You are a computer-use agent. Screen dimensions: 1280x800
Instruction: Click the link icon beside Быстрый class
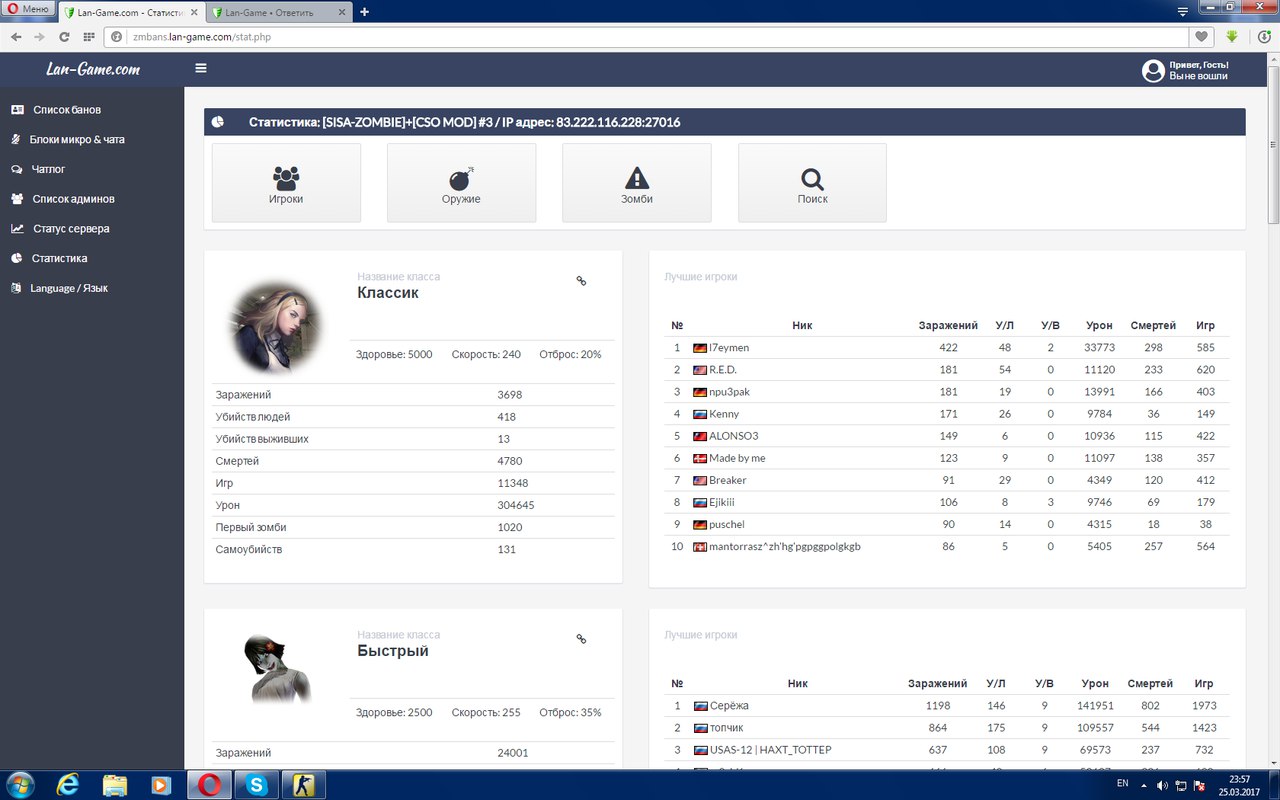pyautogui.click(x=581, y=639)
